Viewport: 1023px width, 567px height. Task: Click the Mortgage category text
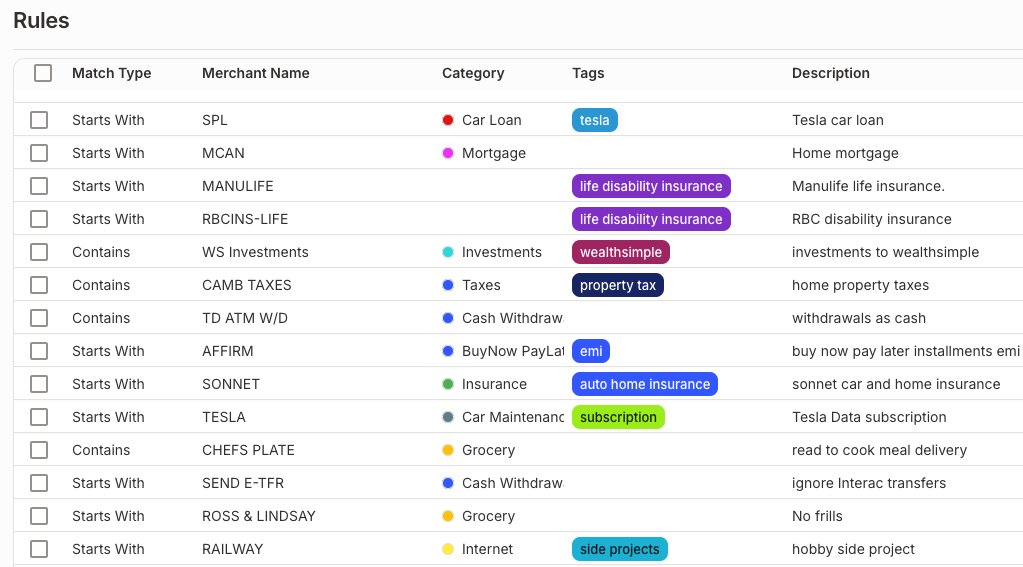click(494, 153)
